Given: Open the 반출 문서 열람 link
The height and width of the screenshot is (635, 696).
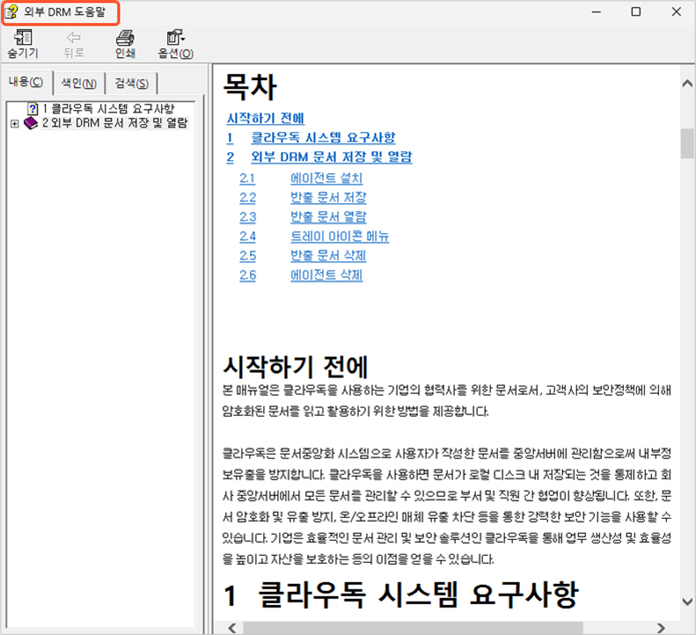Looking at the screenshot, I should coord(328,217).
